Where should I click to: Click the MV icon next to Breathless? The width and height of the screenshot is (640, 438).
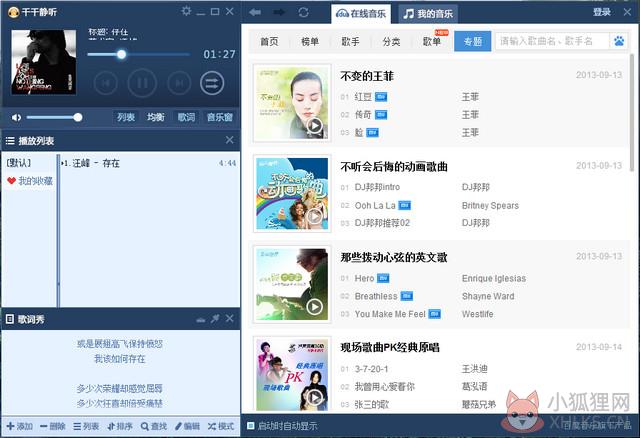click(x=407, y=296)
